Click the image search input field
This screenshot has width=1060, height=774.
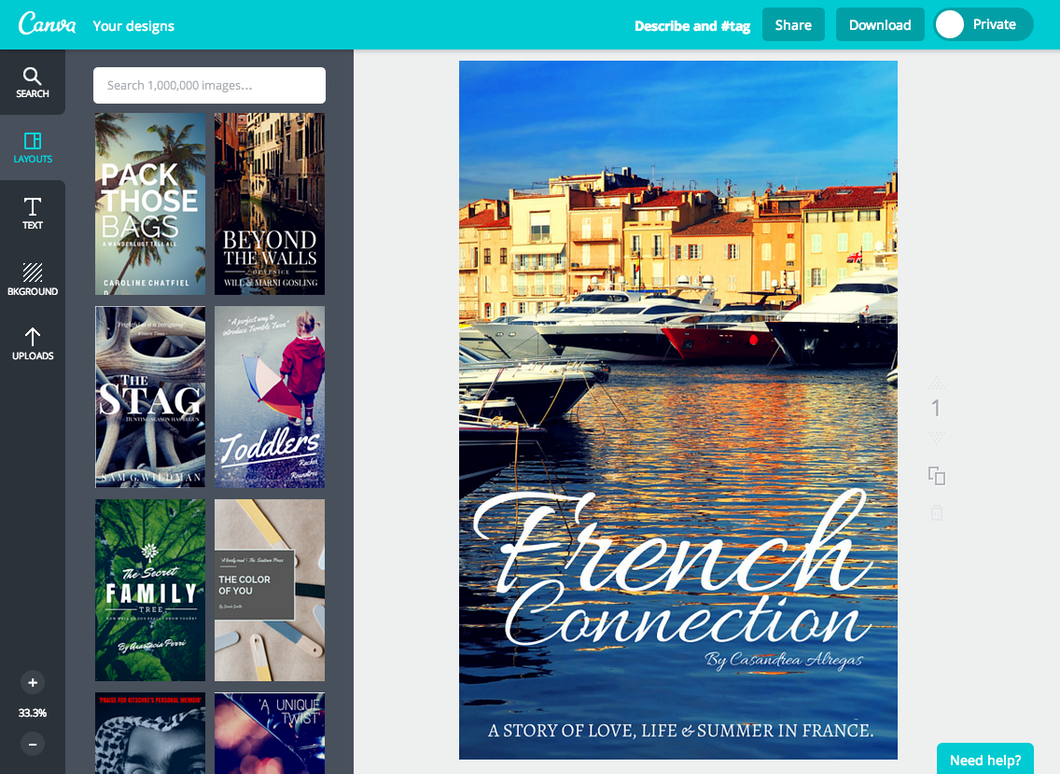pos(209,85)
